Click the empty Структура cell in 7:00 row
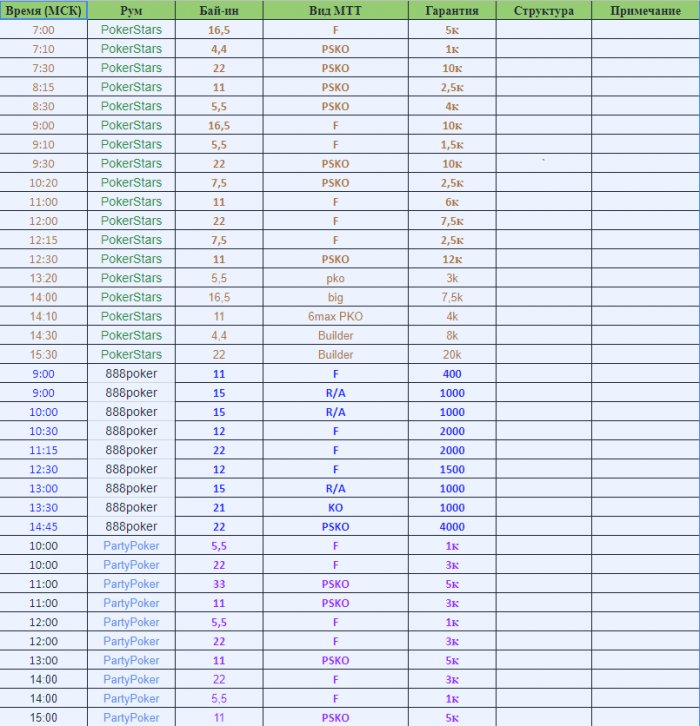 (x=544, y=30)
